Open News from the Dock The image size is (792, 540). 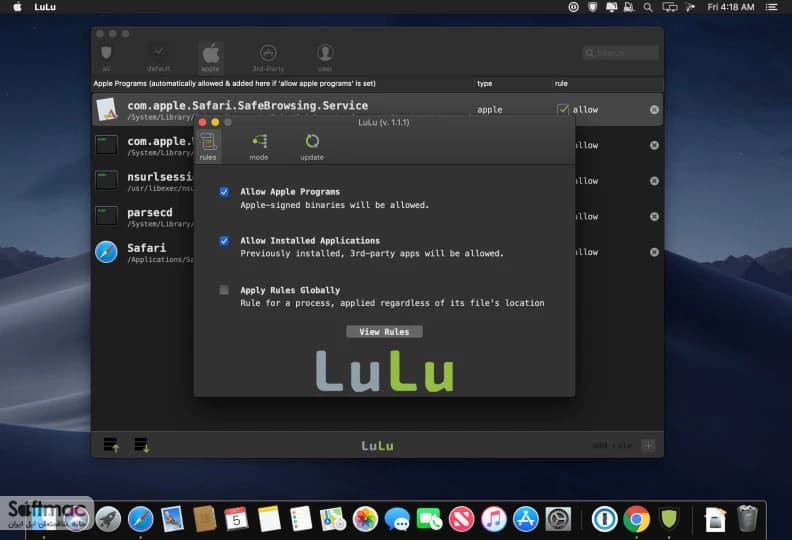click(x=462, y=519)
